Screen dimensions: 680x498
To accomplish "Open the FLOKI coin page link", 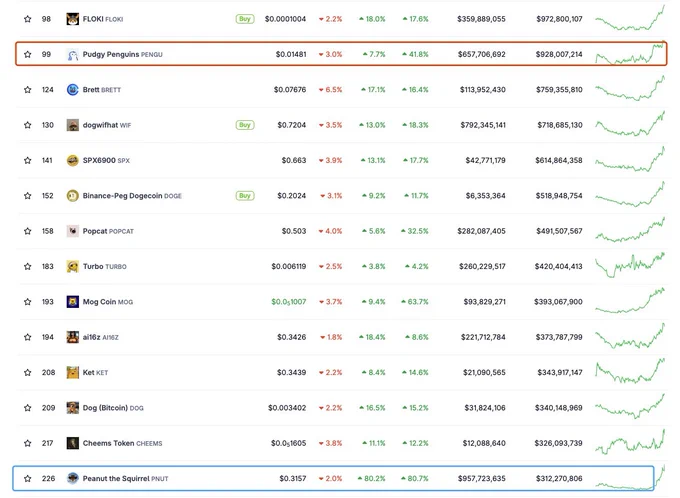I will pos(103,19).
